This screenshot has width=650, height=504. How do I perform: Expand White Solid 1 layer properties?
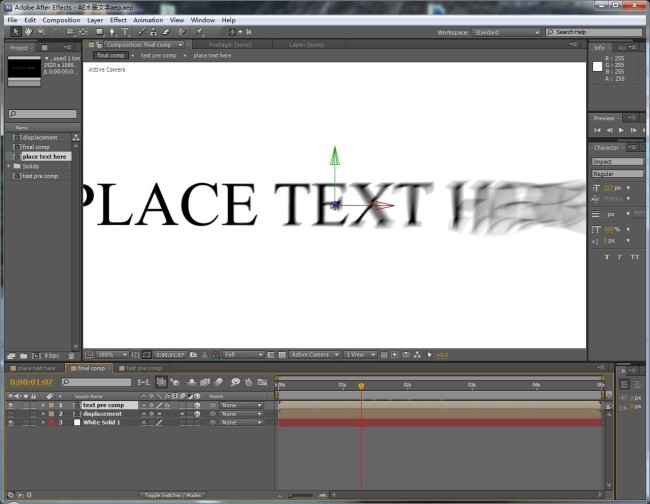pos(43,422)
